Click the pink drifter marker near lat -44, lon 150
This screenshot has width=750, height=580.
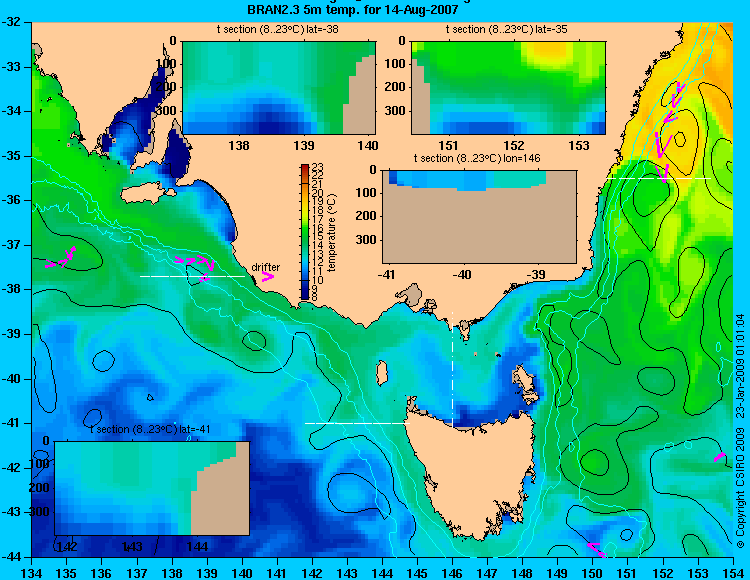point(596,550)
